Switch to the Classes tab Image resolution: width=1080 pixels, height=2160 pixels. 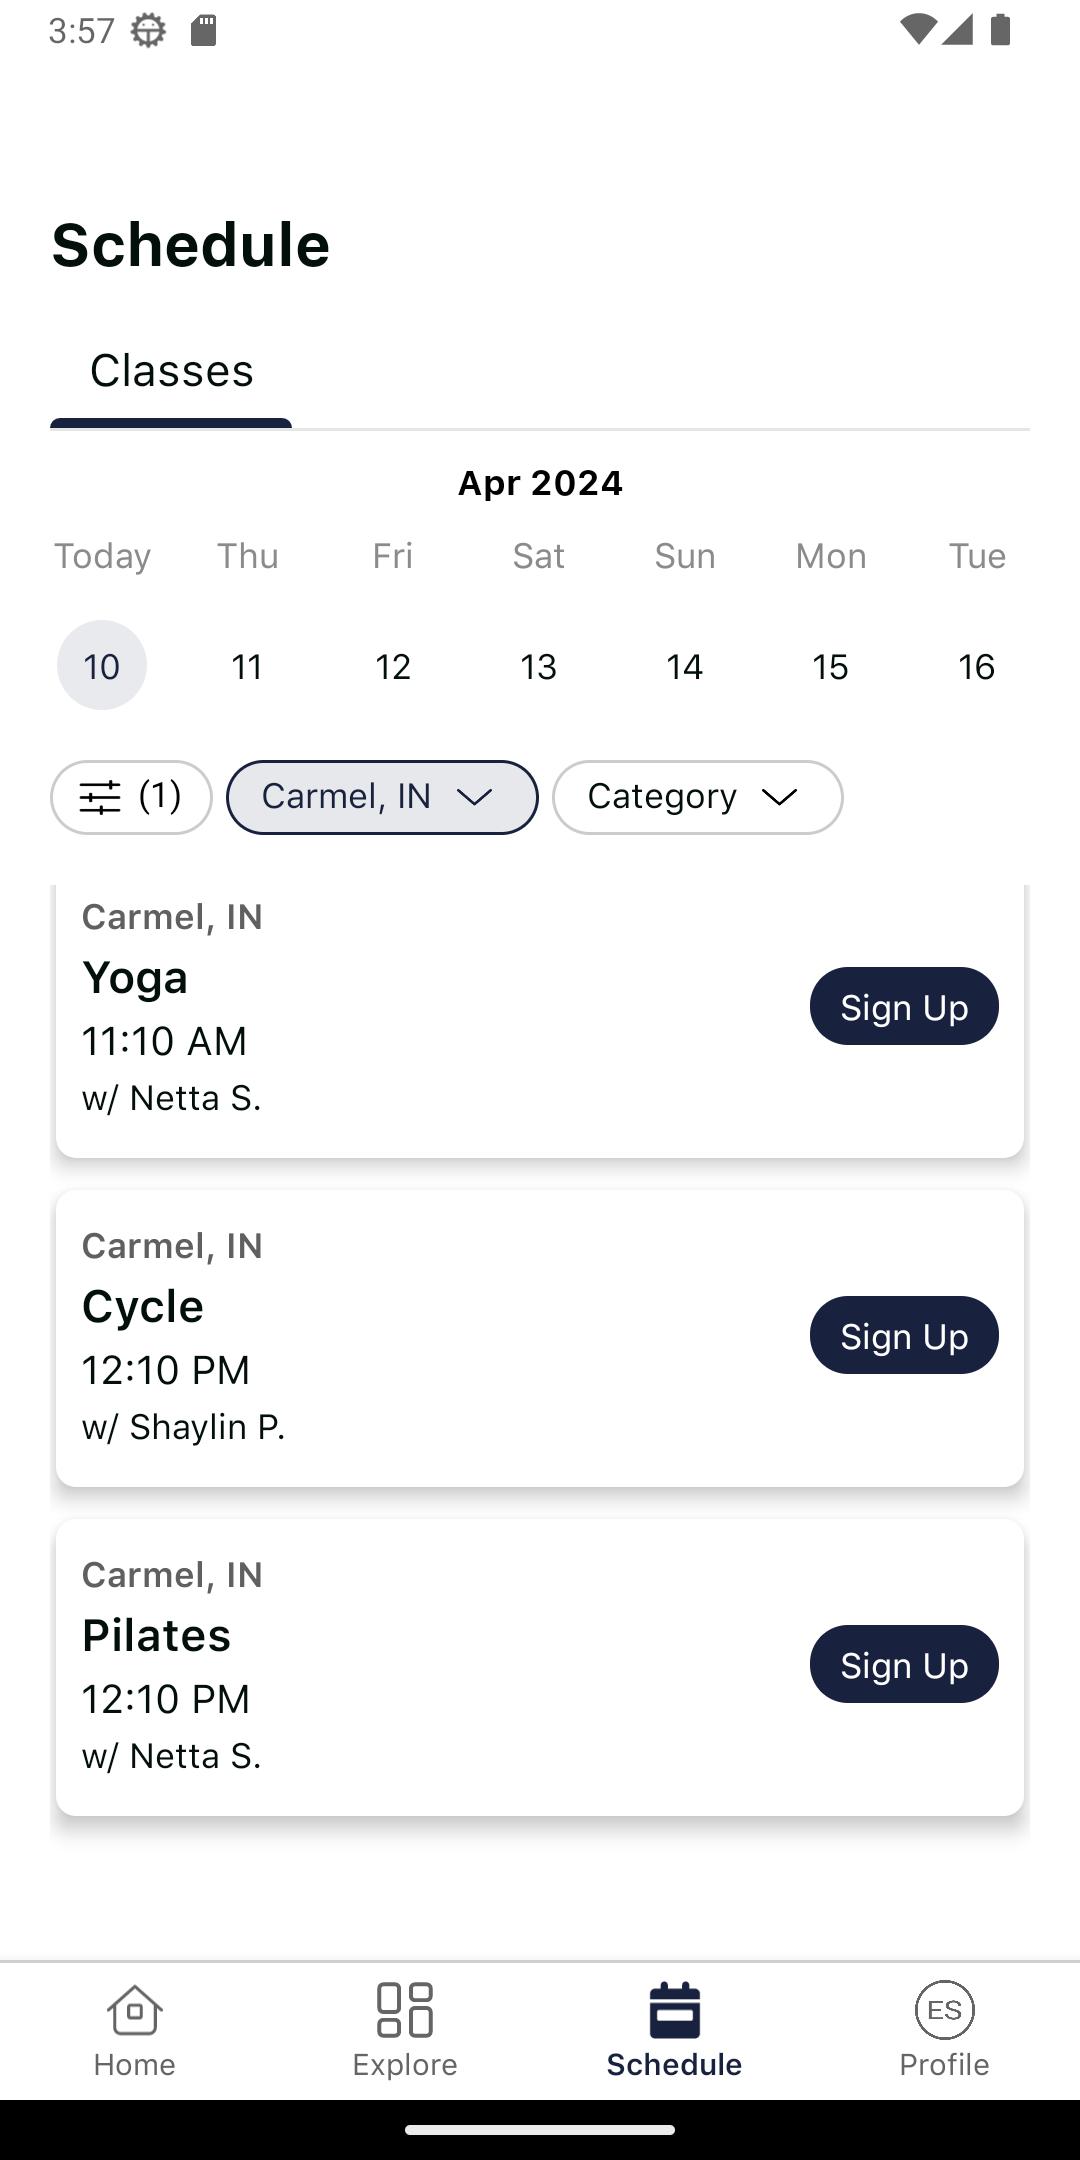[171, 372]
